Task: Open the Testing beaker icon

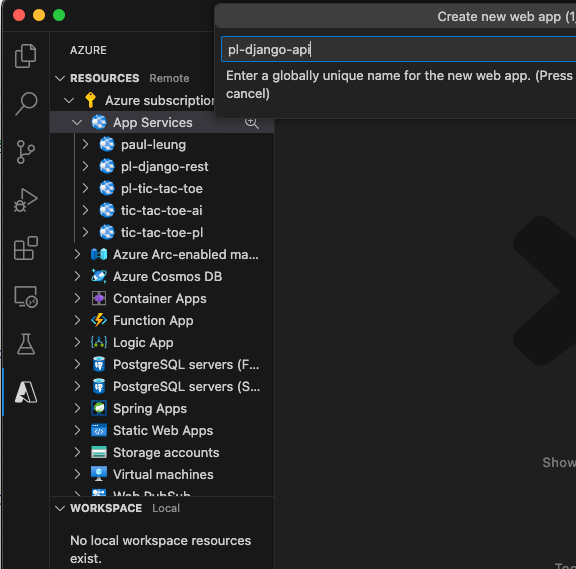Action: pyautogui.click(x=26, y=344)
